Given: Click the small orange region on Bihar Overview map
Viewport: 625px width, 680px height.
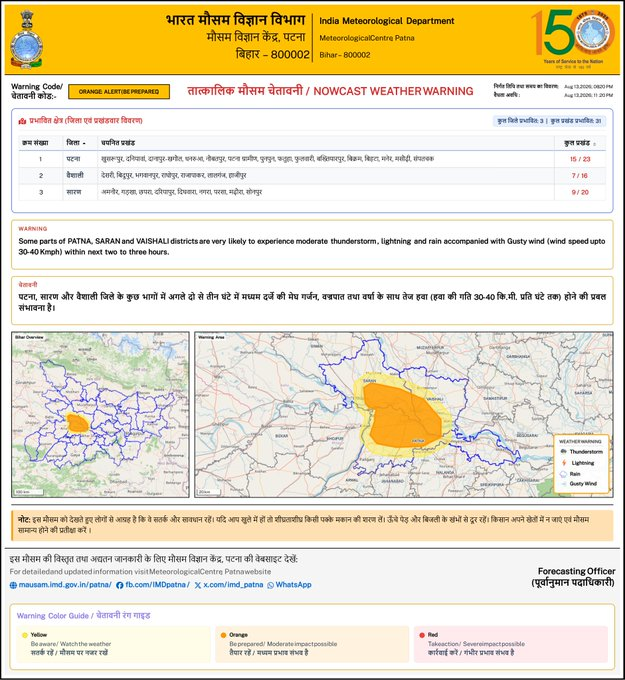Looking at the screenshot, I should [x=78, y=423].
